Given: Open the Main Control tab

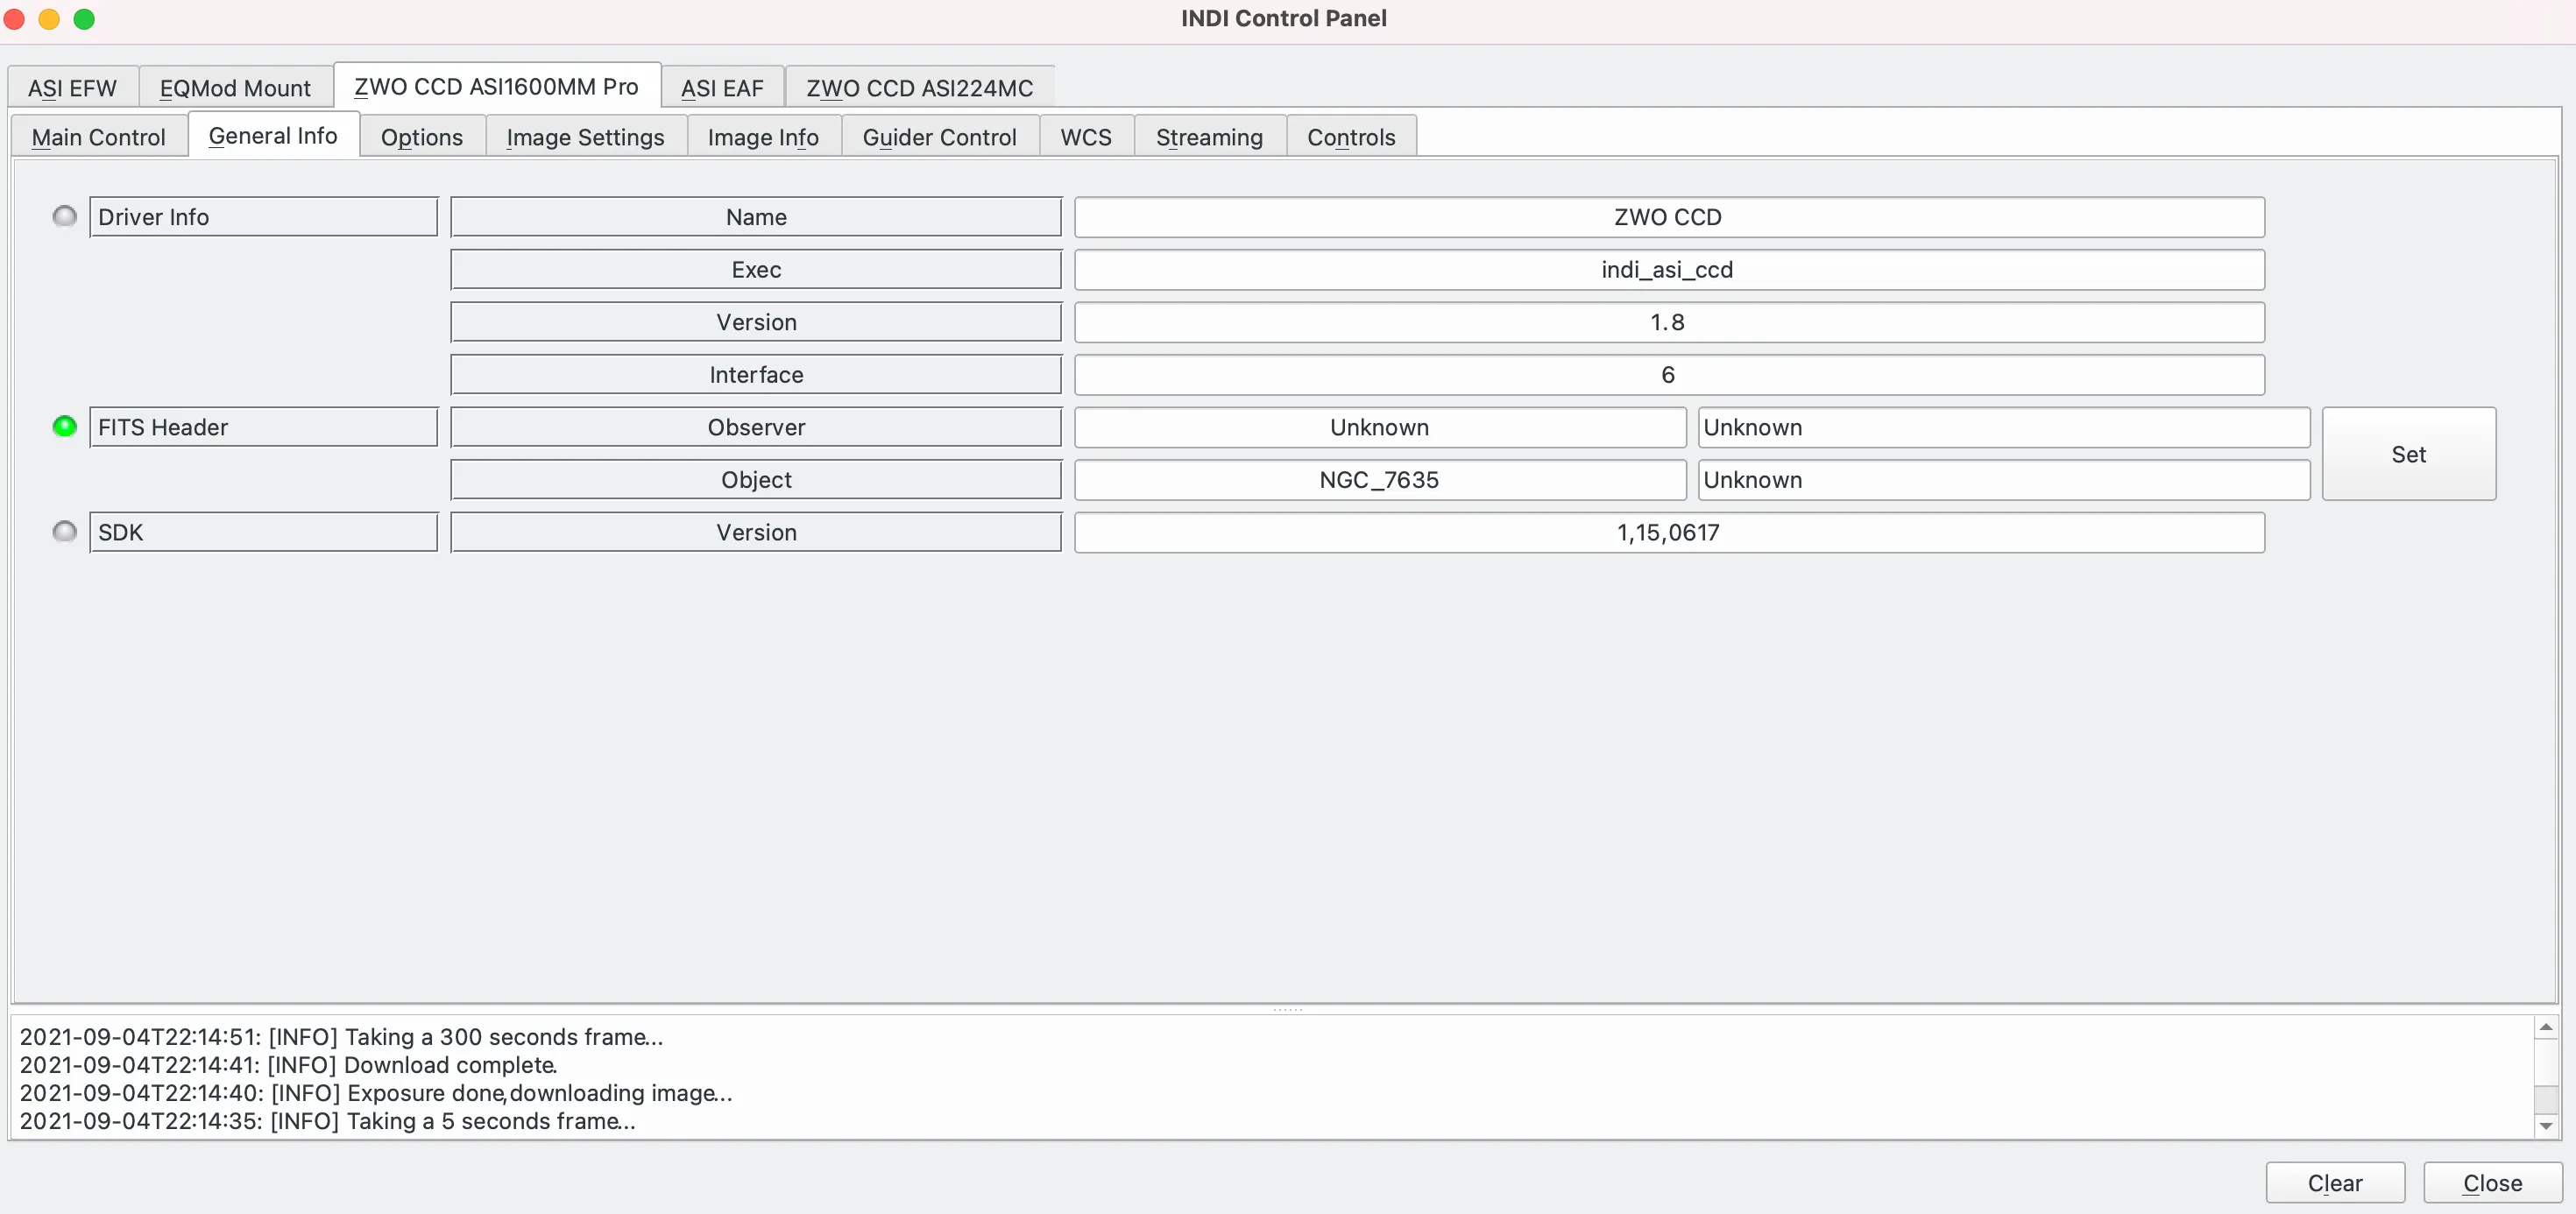Looking at the screenshot, I should click(x=98, y=137).
